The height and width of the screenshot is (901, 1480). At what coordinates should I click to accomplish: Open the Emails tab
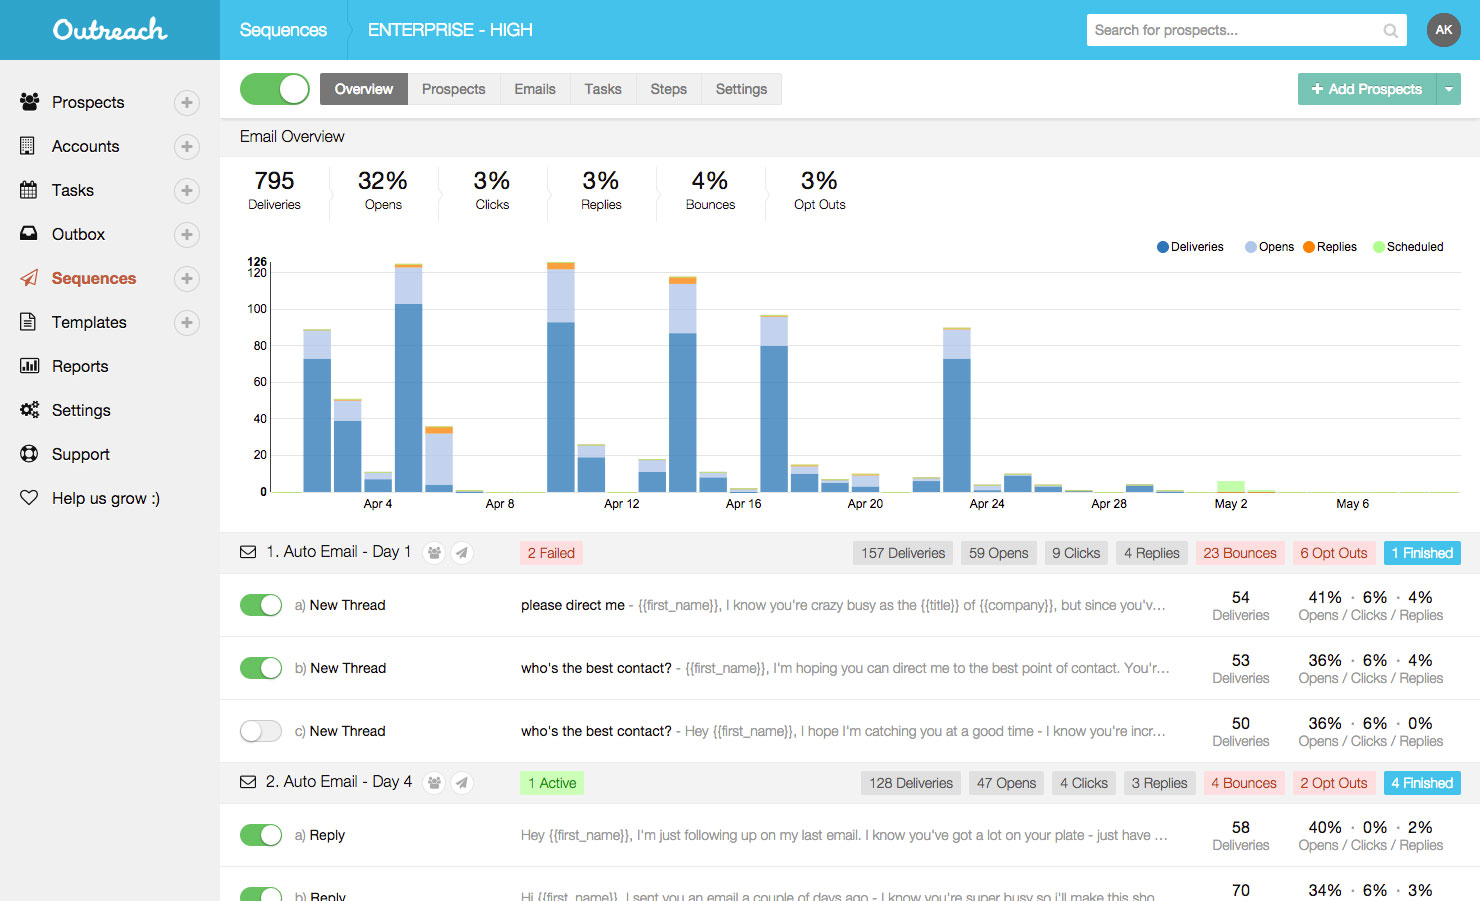(x=535, y=89)
